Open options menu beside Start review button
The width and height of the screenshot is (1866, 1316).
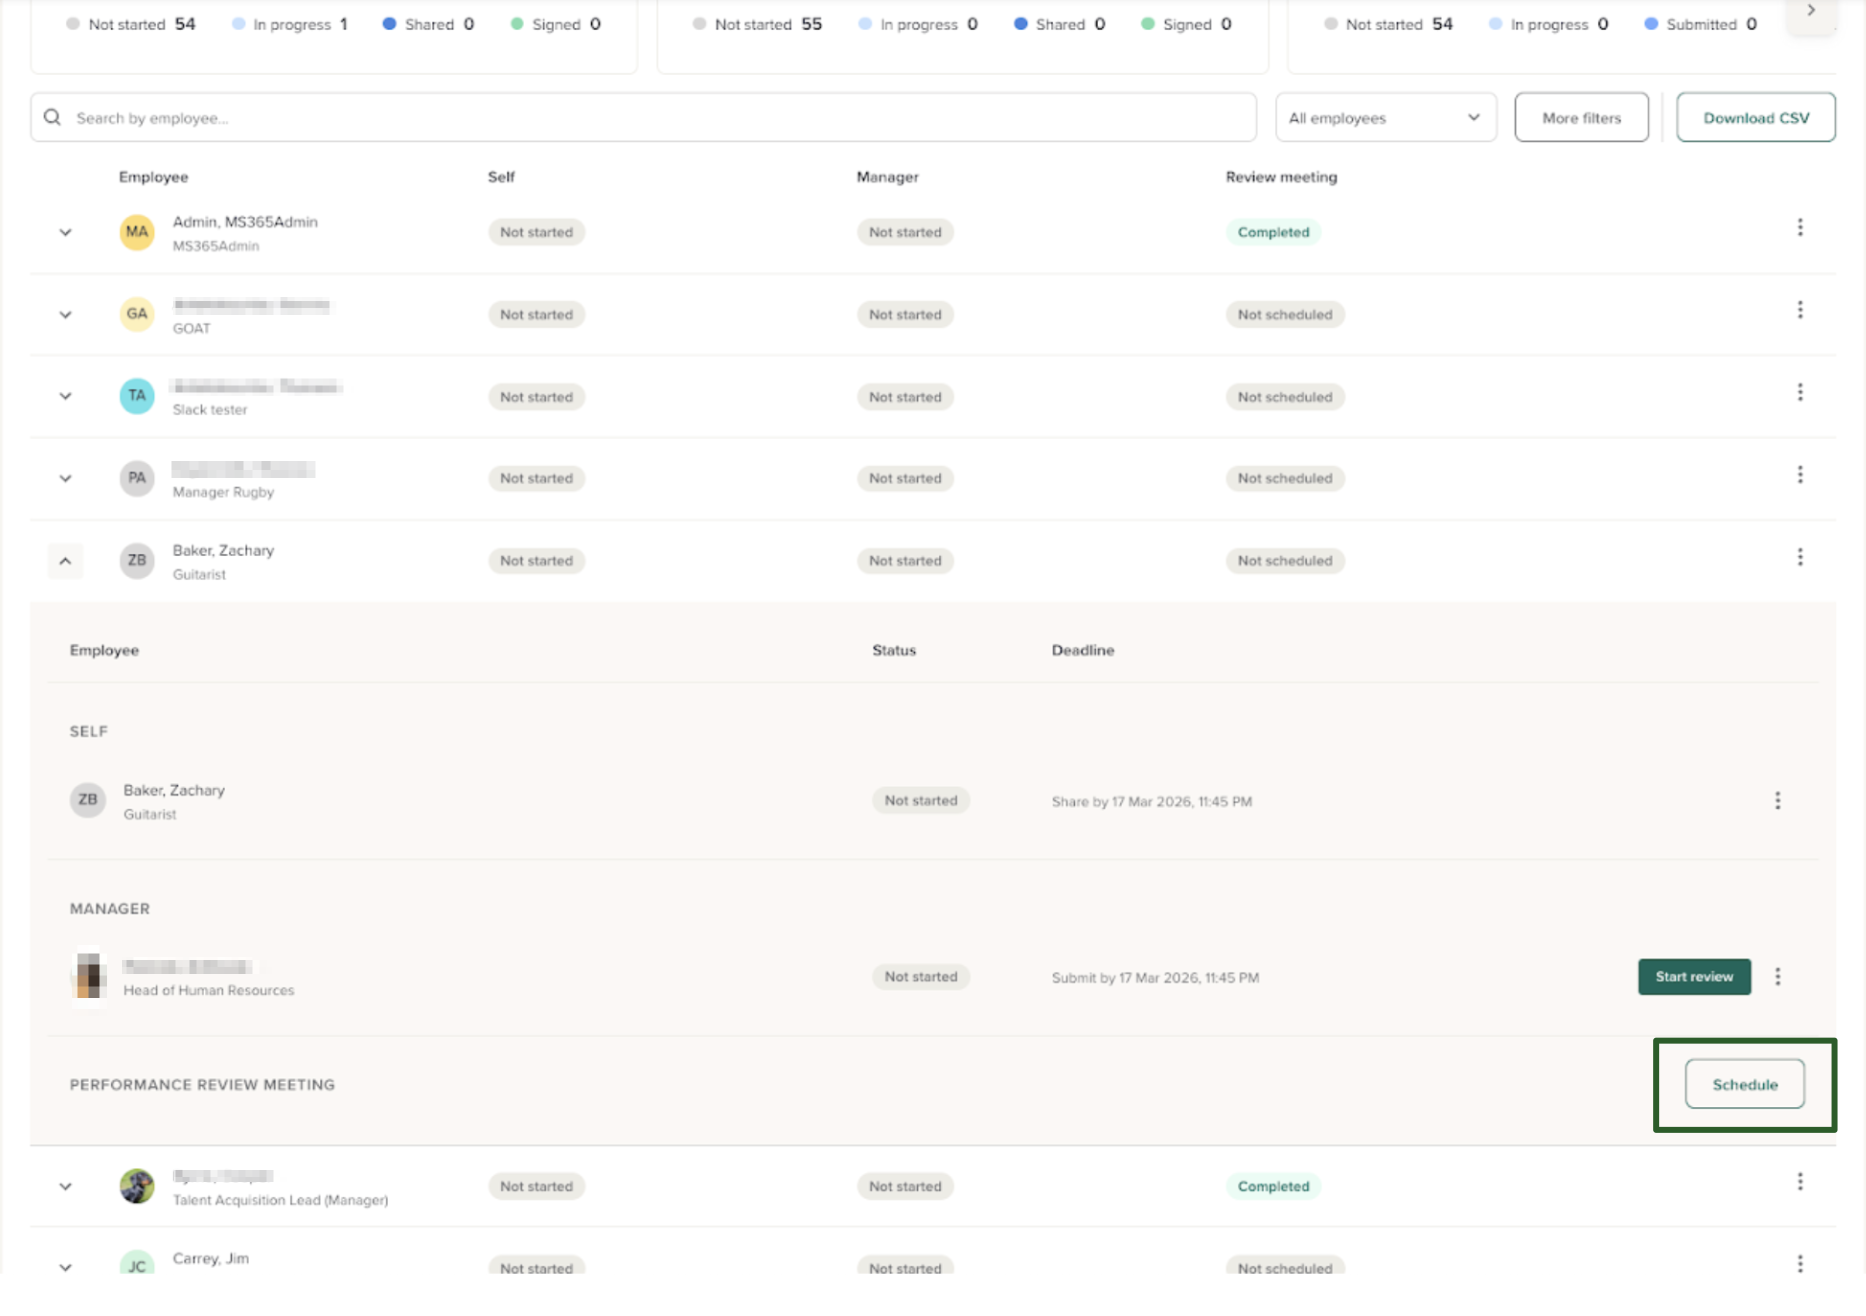tap(1777, 977)
